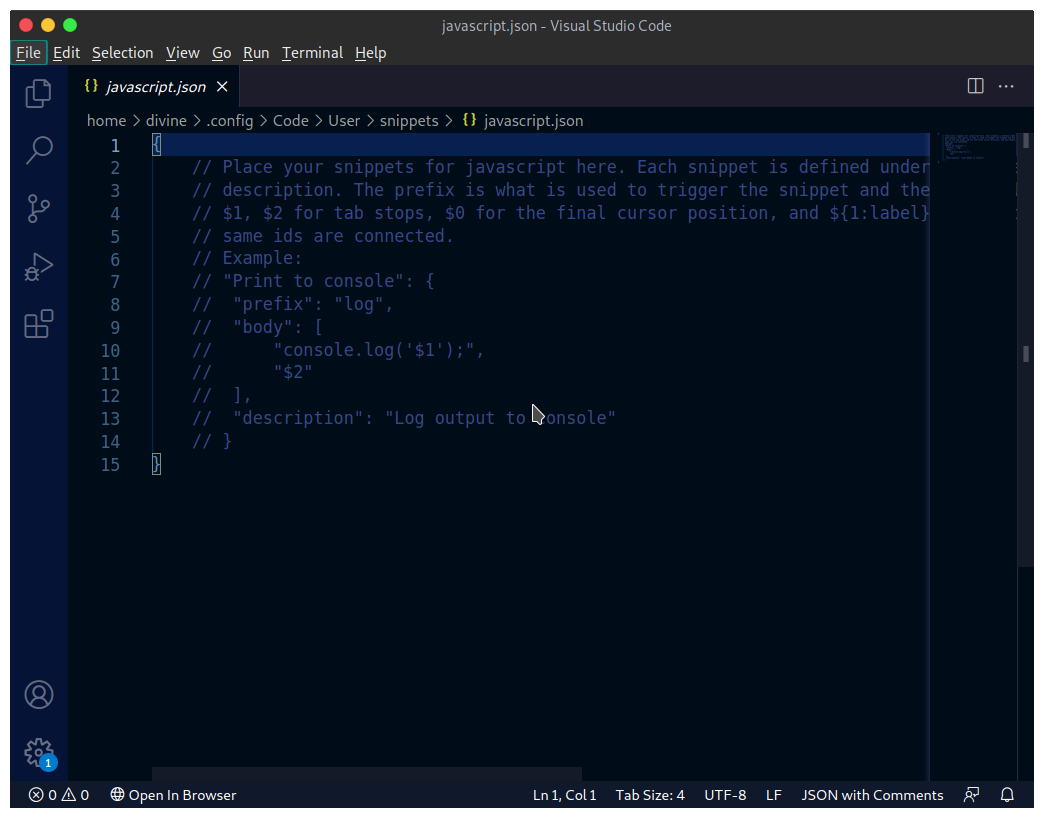Screen dimensions: 1044x818
Task: Open the notifications bell in status bar
Action: (x=1007, y=795)
